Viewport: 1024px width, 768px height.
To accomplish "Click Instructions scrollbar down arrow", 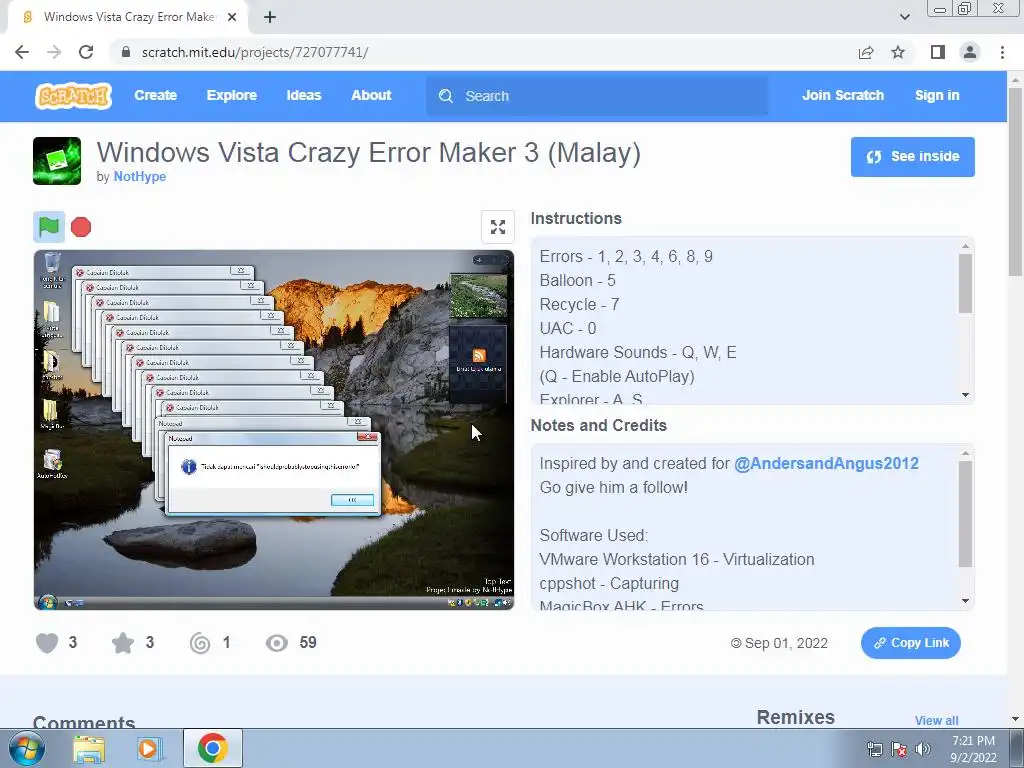I will (x=965, y=395).
